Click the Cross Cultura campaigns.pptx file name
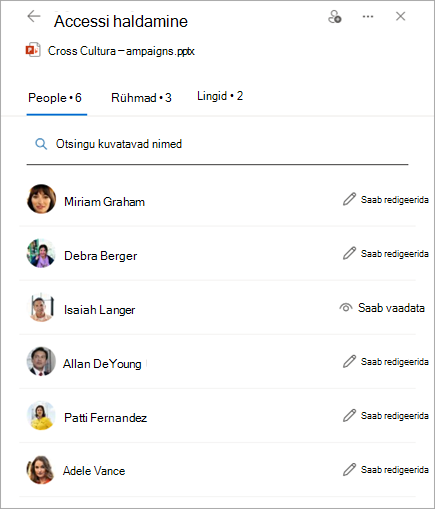Screen dimensions: 435x509 [121, 51]
